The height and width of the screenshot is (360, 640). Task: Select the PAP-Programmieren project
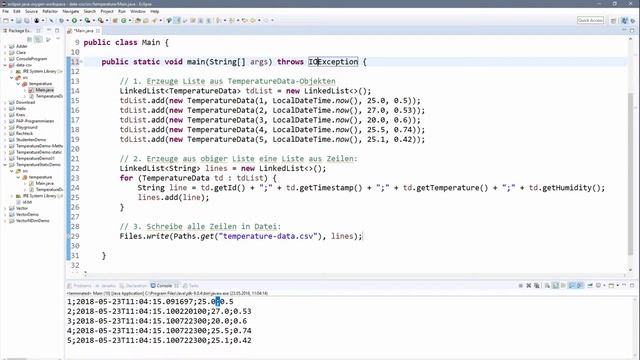point(35,121)
